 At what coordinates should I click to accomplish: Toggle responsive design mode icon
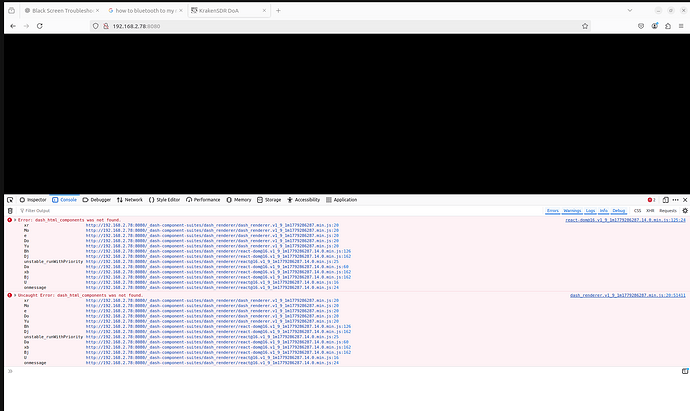666,200
